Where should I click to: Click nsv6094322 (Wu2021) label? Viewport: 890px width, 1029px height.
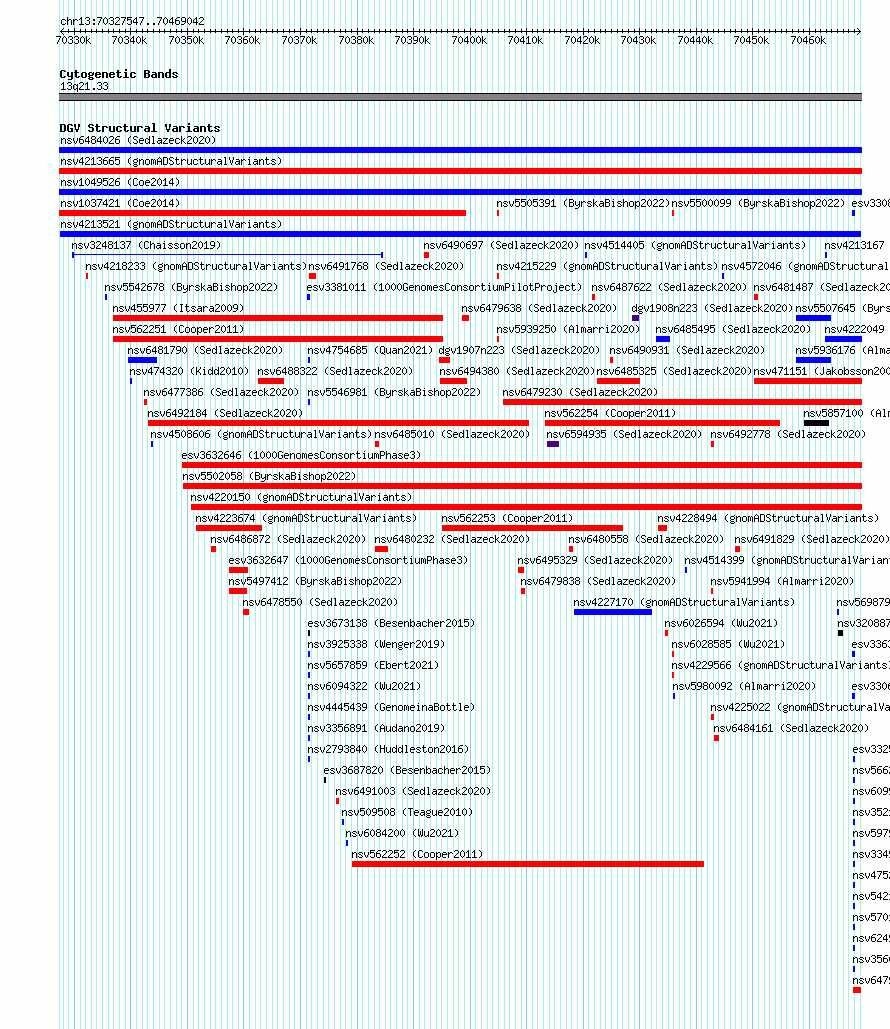pos(364,686)
